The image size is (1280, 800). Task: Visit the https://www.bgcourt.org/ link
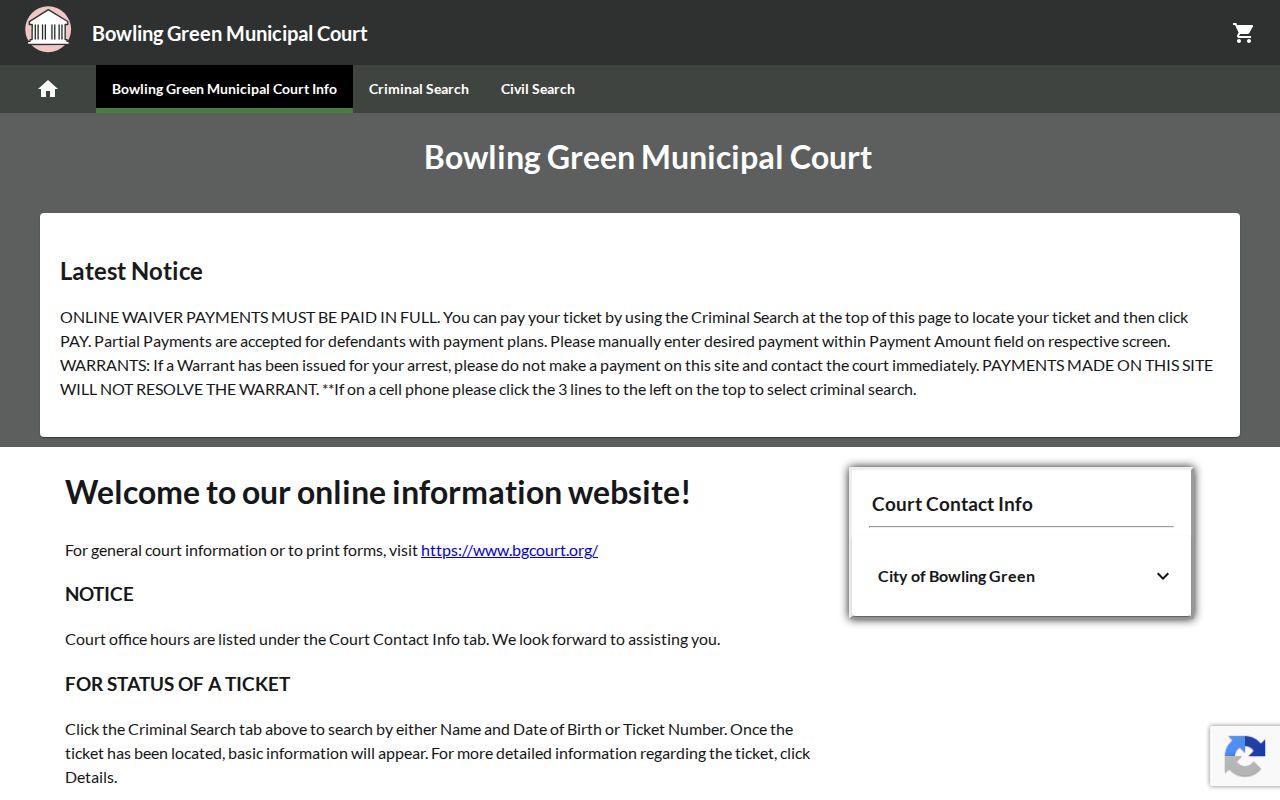(x=509, y=550)
